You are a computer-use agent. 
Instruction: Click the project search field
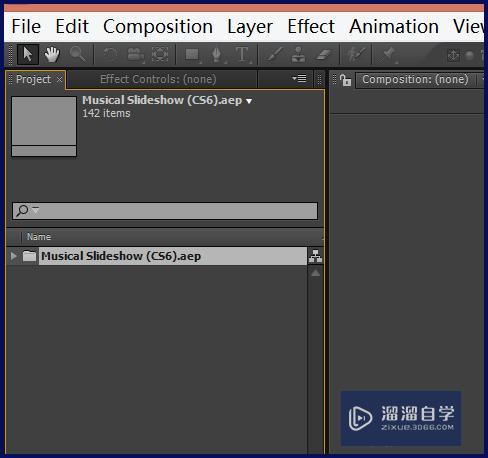[x=165, y=211]
